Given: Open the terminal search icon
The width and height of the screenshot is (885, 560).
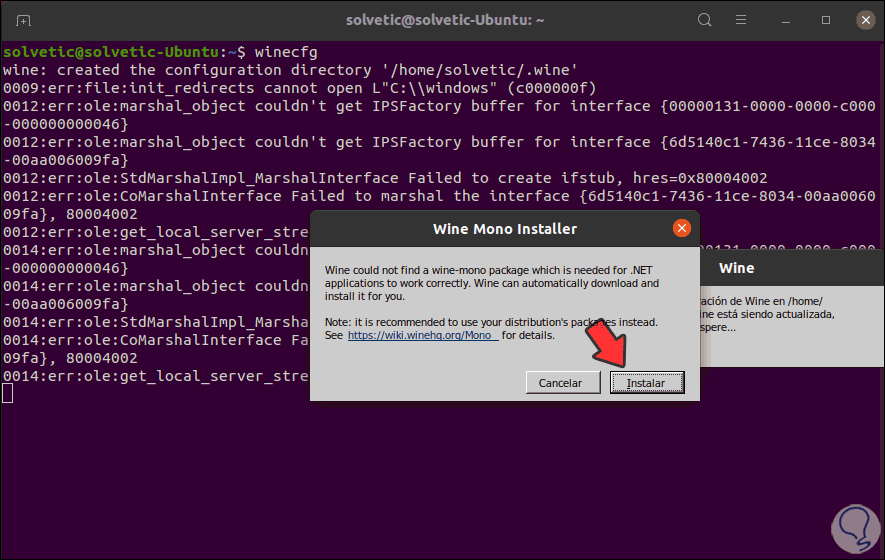Looking at the screenshot, I should (x=704, y=20).
